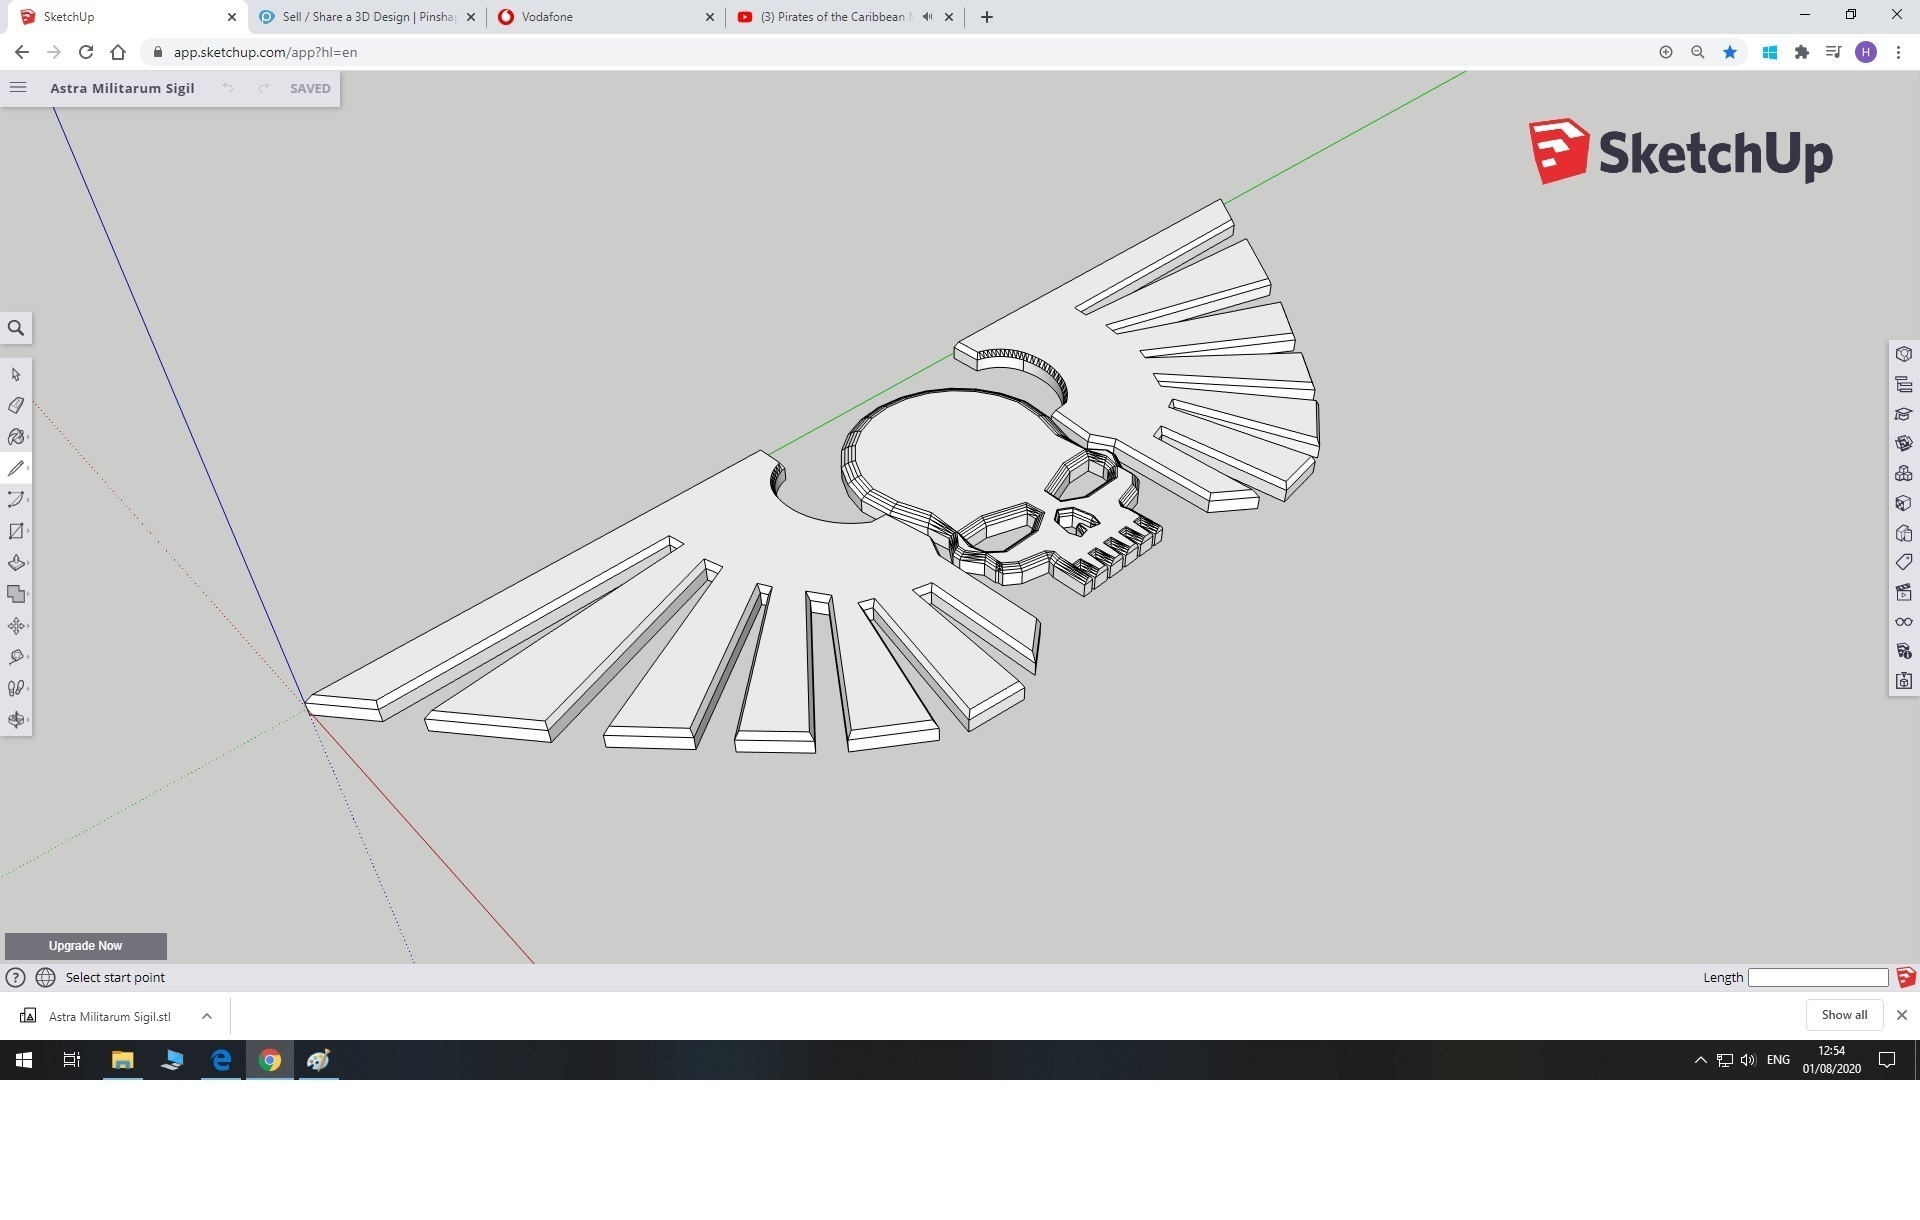Open the Materials panel
The image size is (1920, 1220).
point(1904,503)
